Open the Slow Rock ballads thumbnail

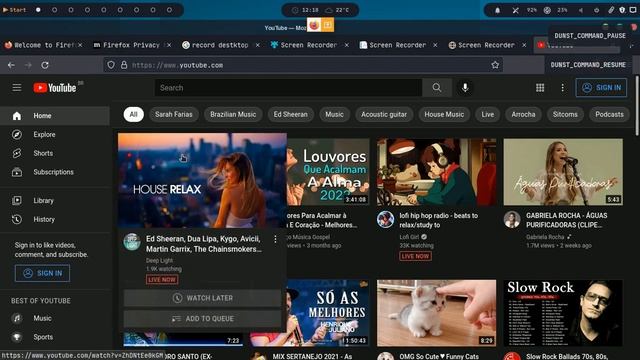tap(563, 313)
